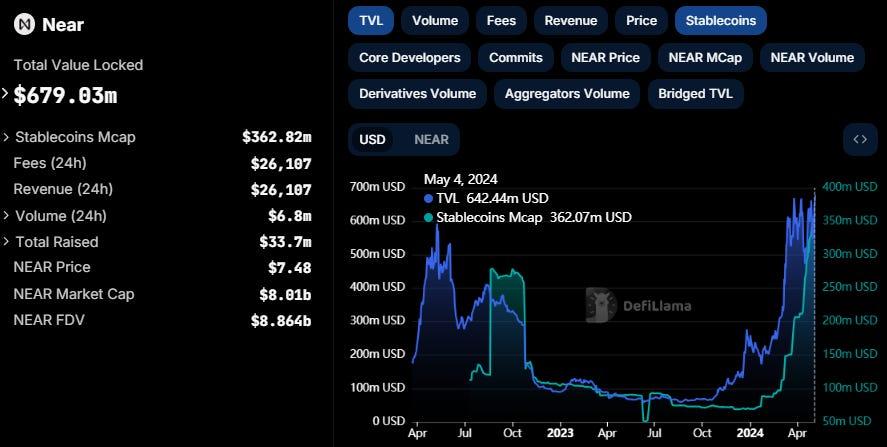Click the $6.8m volume value
The width and height of the screenshot is (887, 447).
[x=290, y=216]
